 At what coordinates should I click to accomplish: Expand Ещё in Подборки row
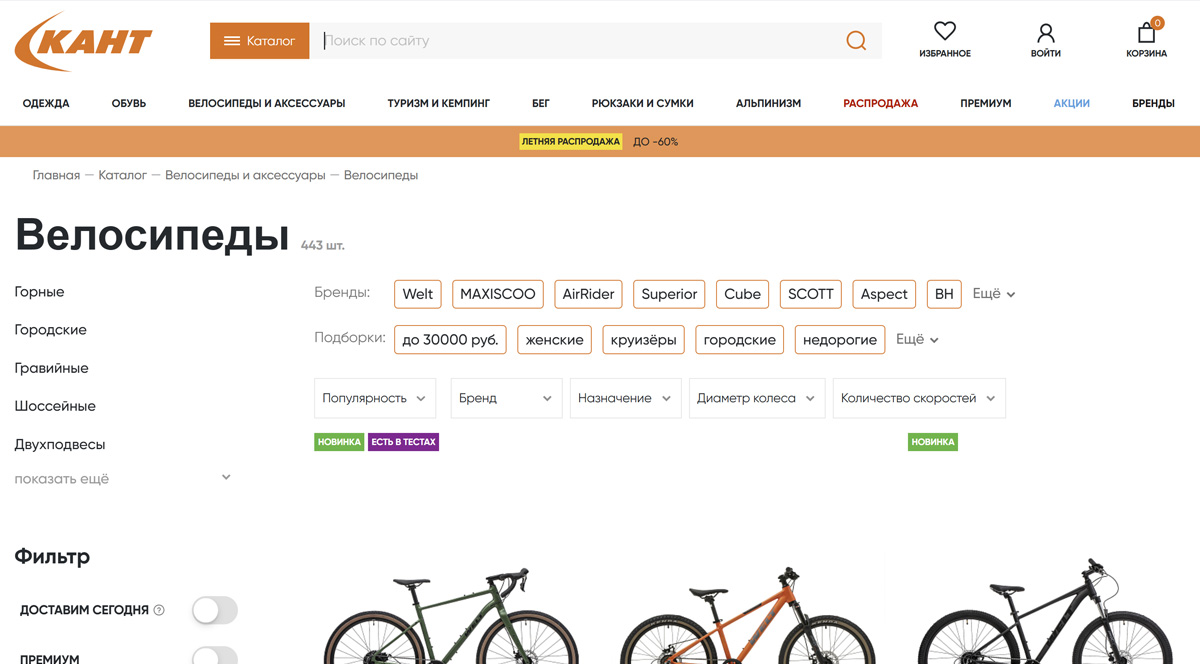point(917,340)
